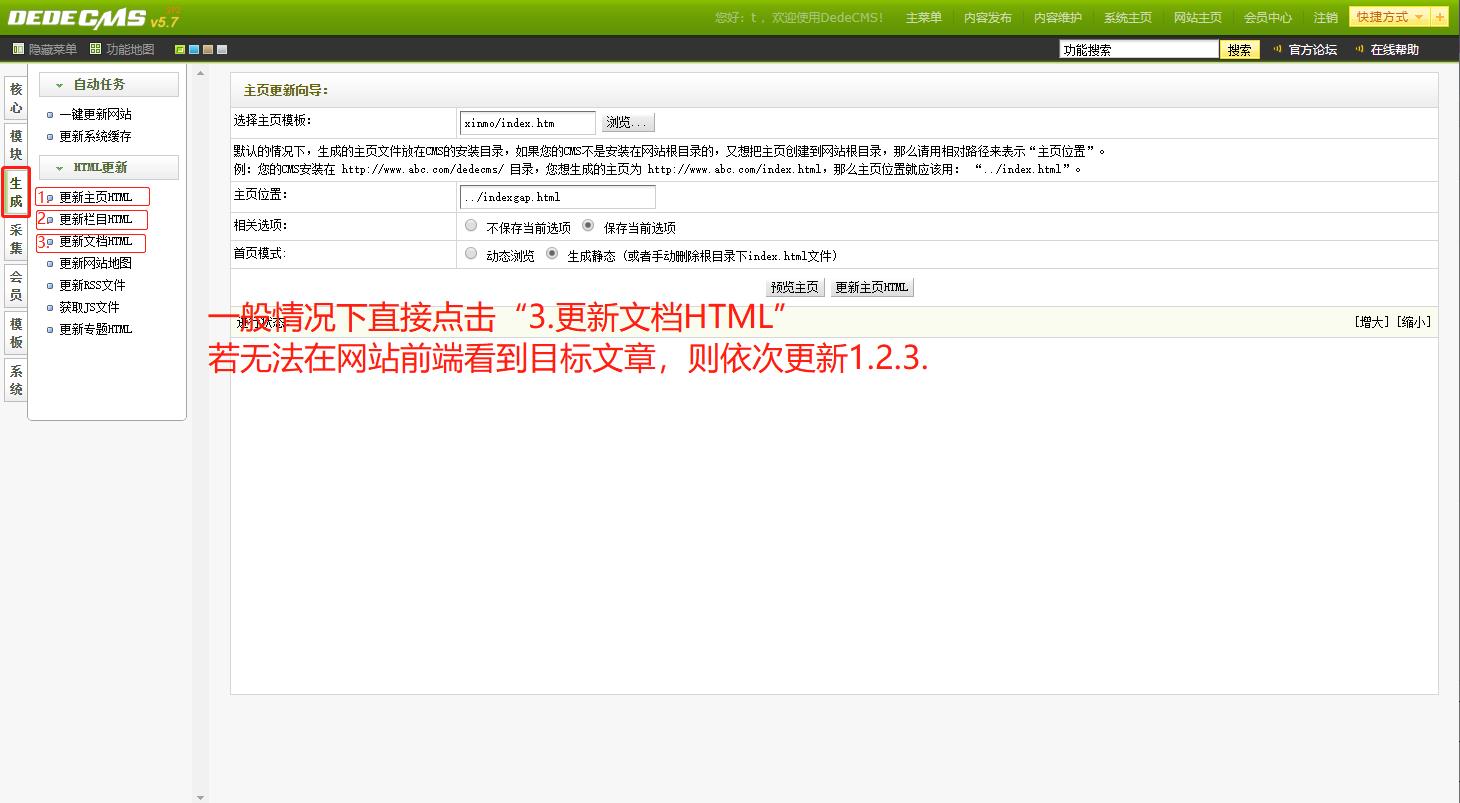Select 不保存当前选项 radio button

(x=471, y=226)
